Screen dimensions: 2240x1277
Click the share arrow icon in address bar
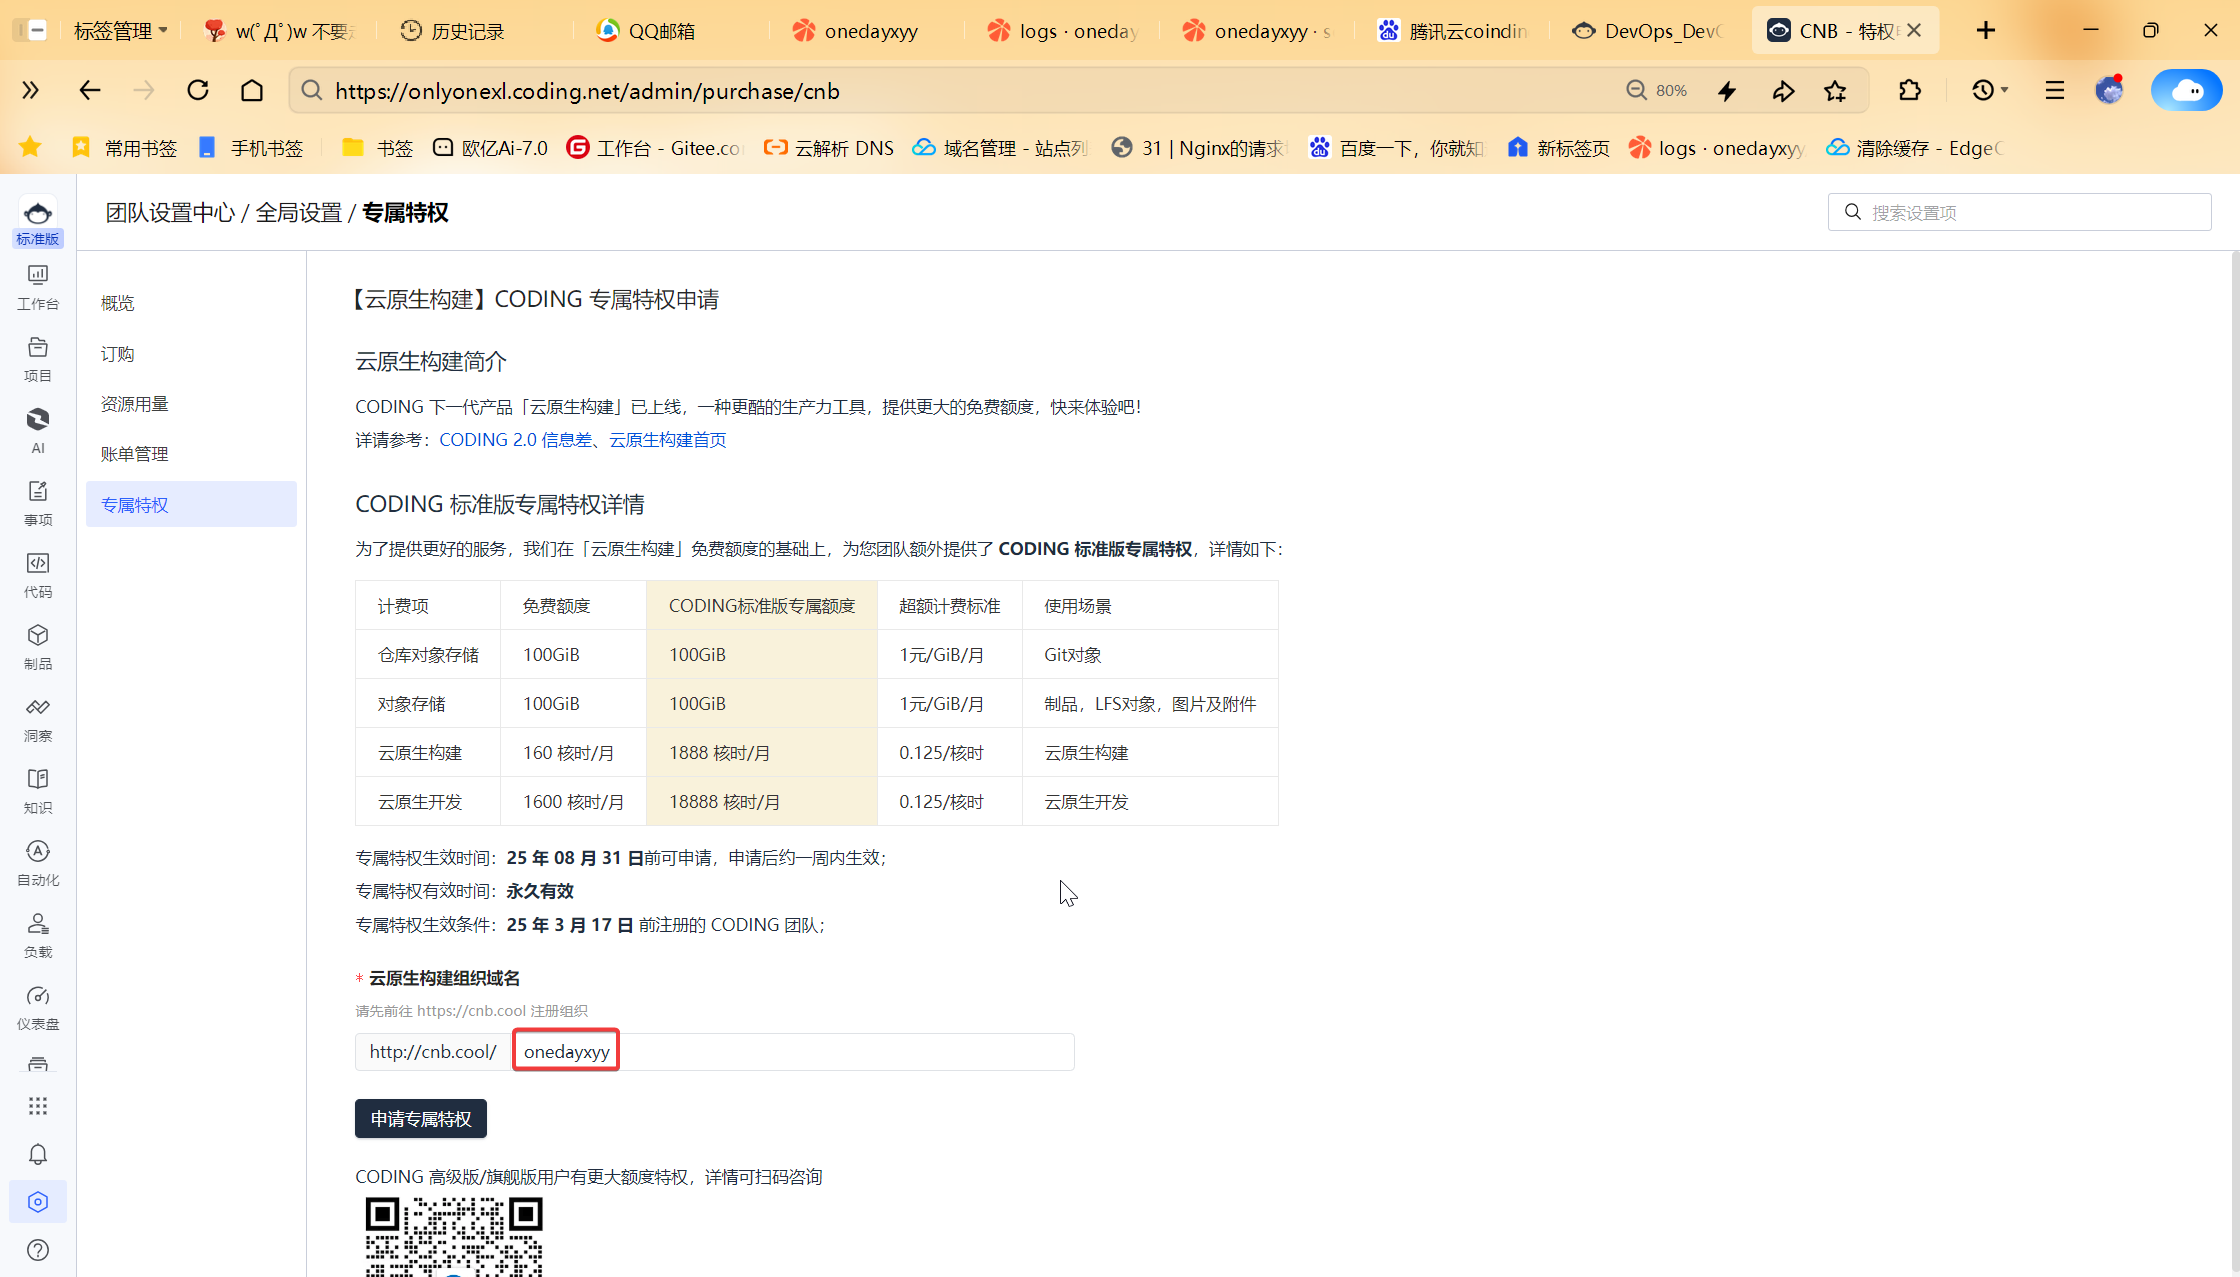tap(1783, 91)
